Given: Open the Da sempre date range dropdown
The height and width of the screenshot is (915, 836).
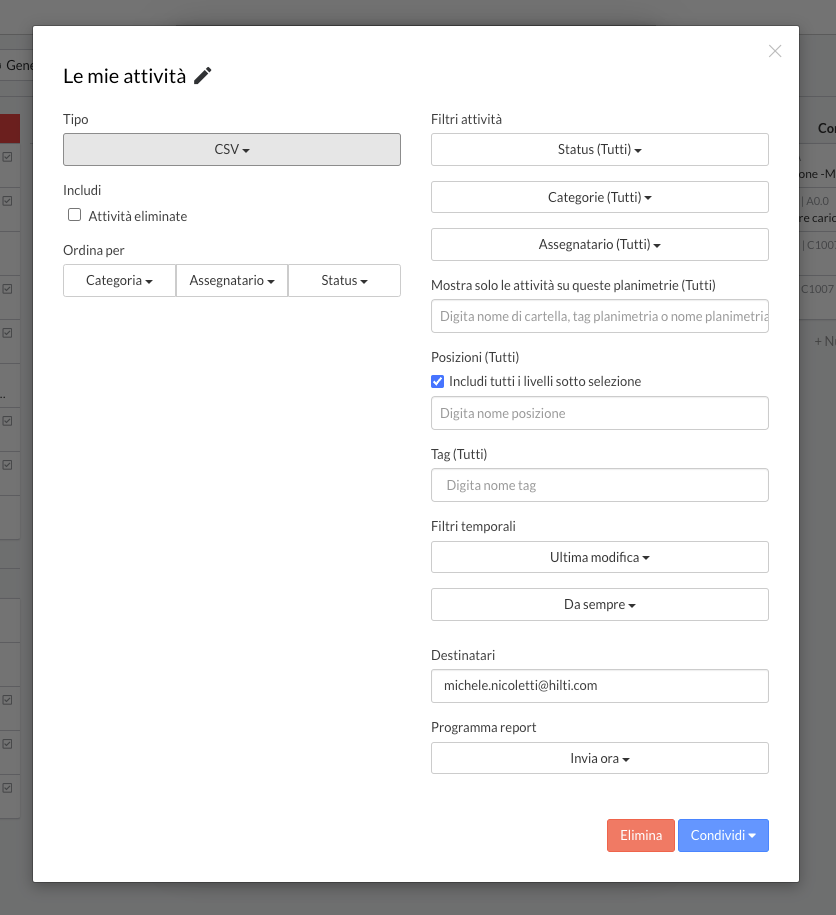Looking at the screenshot, I should [599, 605].
